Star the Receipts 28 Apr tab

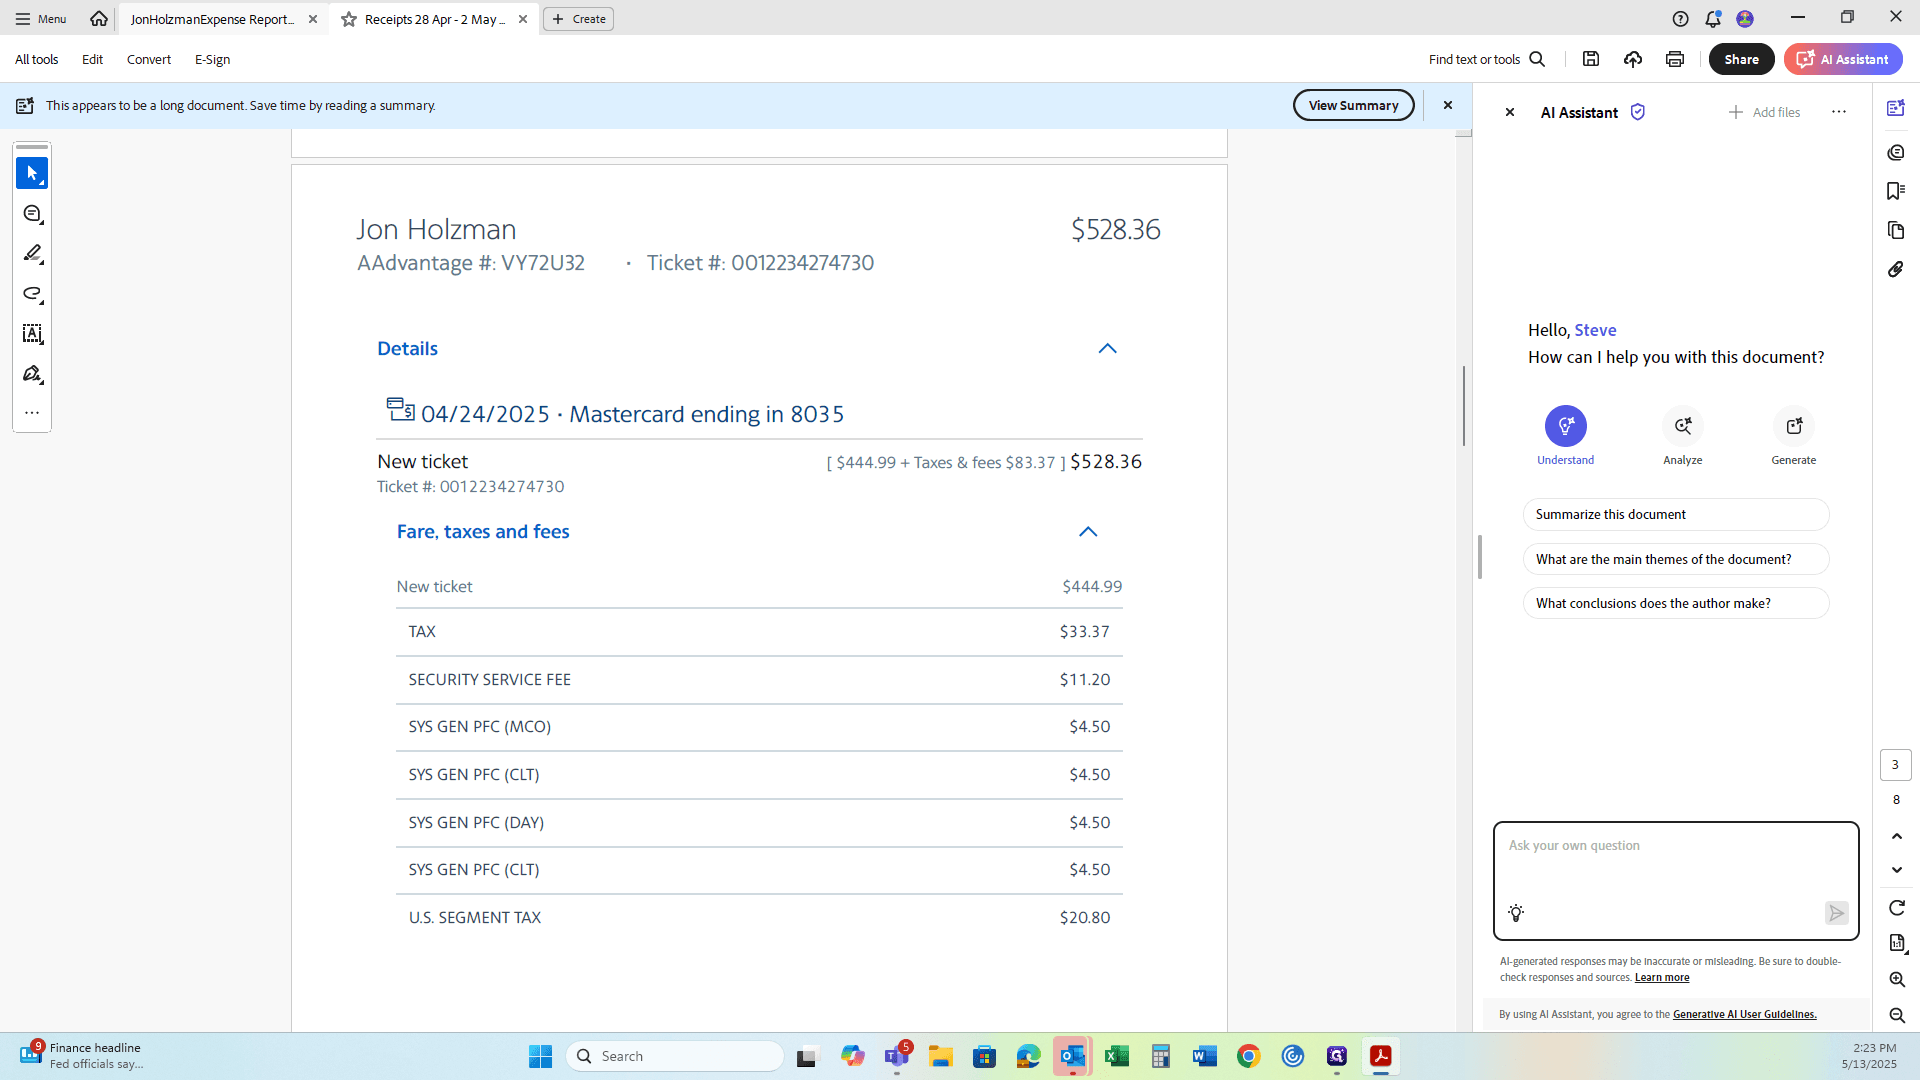coord(349,19)
